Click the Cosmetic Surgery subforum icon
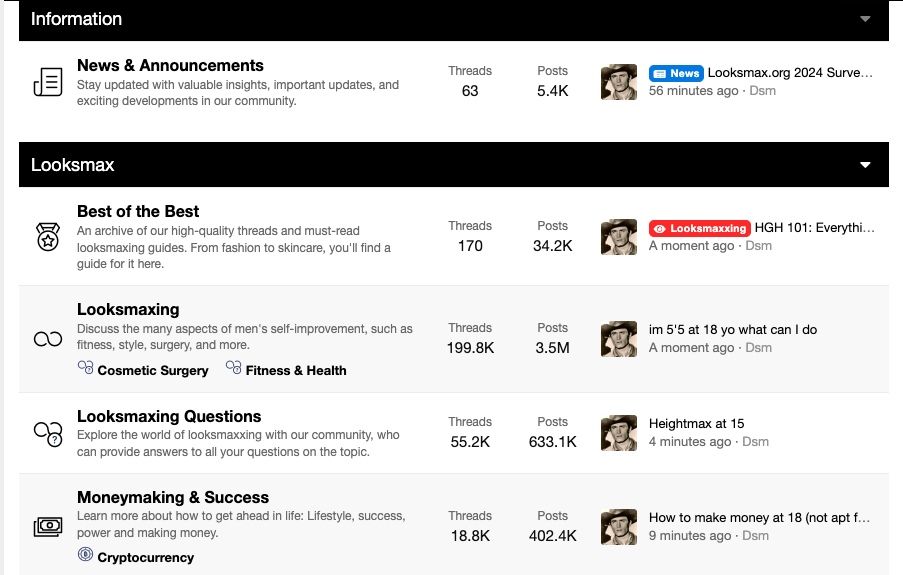 (85, 368)
